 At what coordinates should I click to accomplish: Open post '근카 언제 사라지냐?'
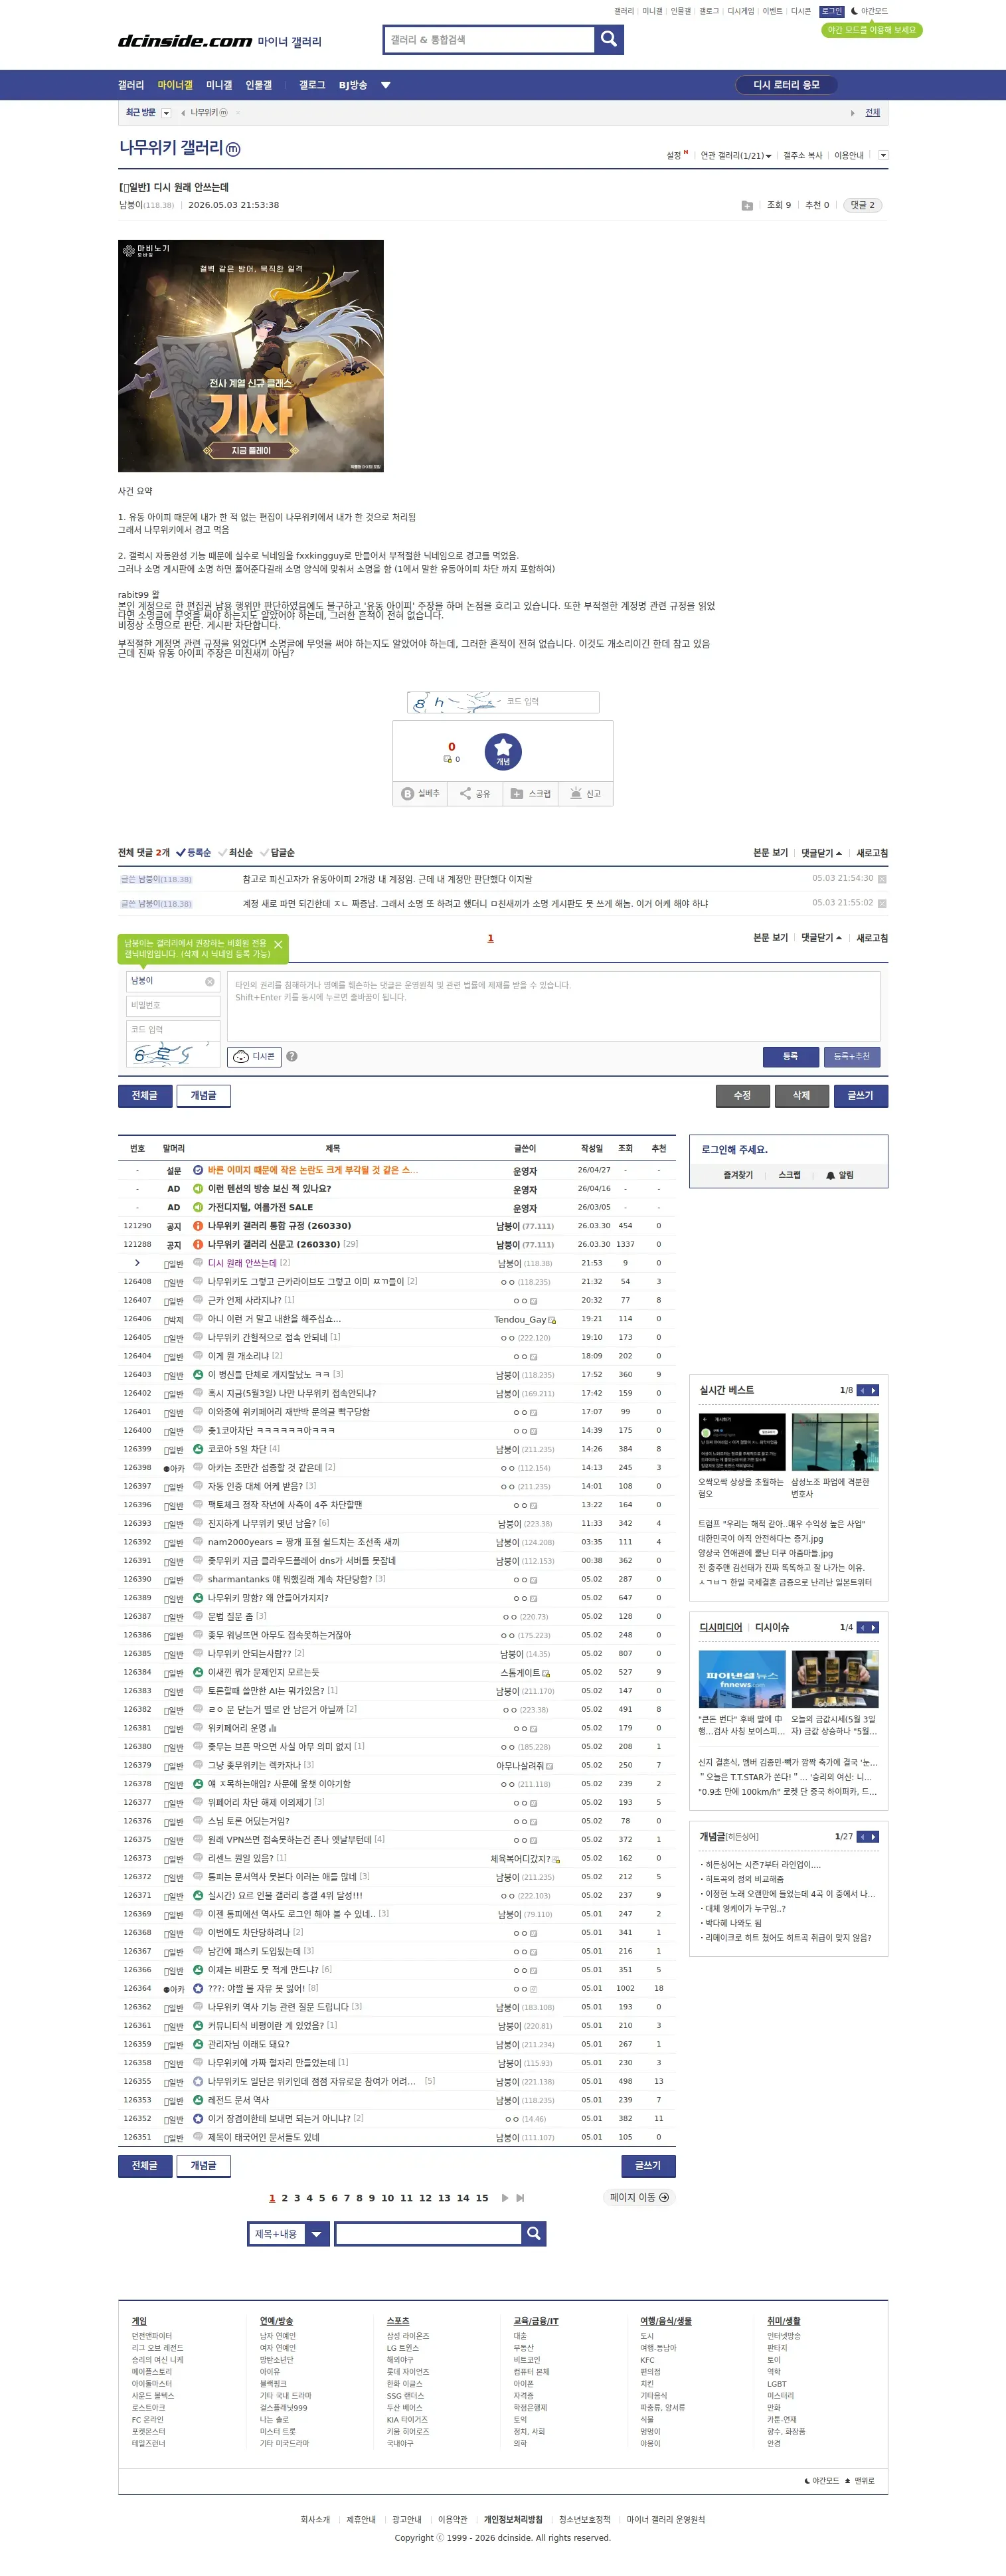tap(245, 1300)
